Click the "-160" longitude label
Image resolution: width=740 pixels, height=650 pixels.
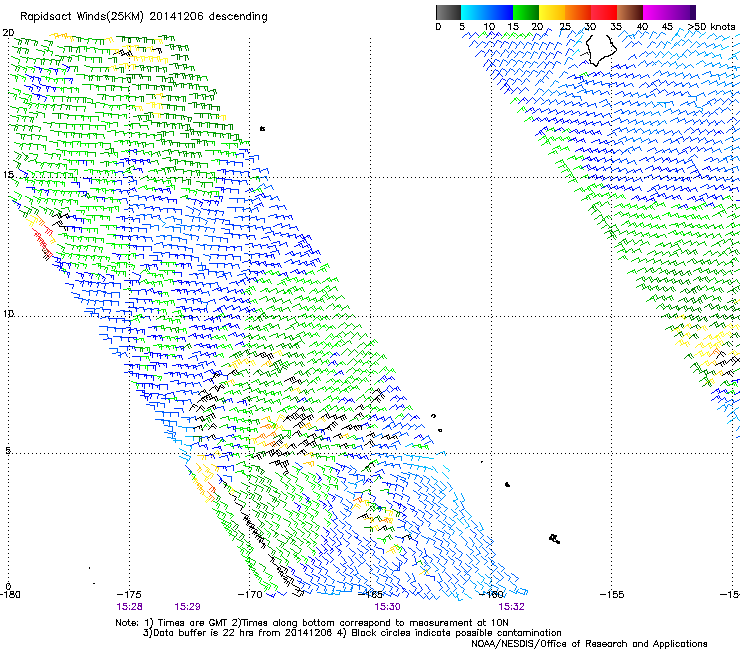(492, 595)
